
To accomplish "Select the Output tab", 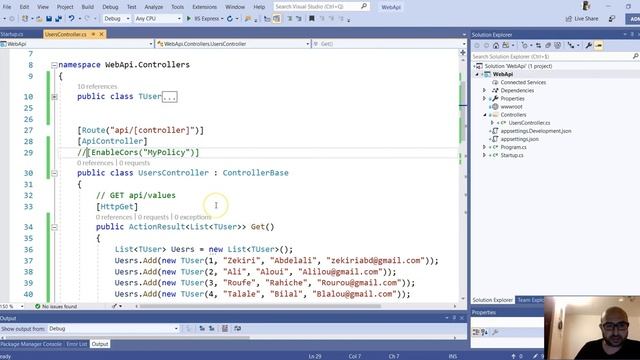I will 100,344.
